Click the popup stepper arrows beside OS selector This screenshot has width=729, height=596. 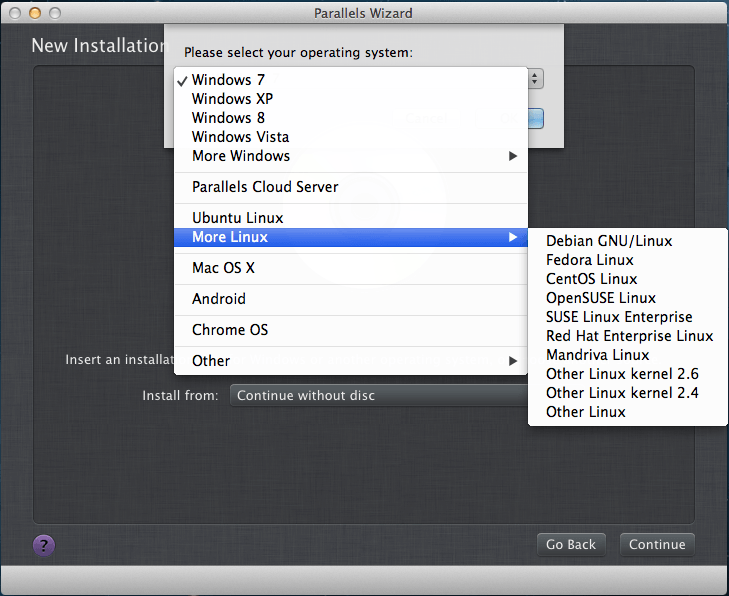coord(535,79)
